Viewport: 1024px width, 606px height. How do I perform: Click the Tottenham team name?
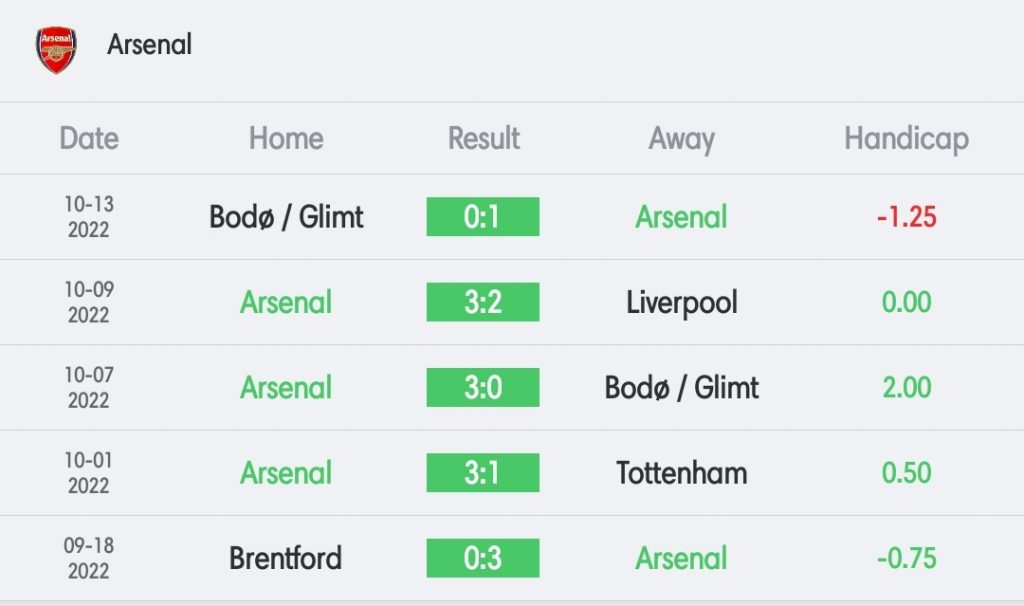681,473
